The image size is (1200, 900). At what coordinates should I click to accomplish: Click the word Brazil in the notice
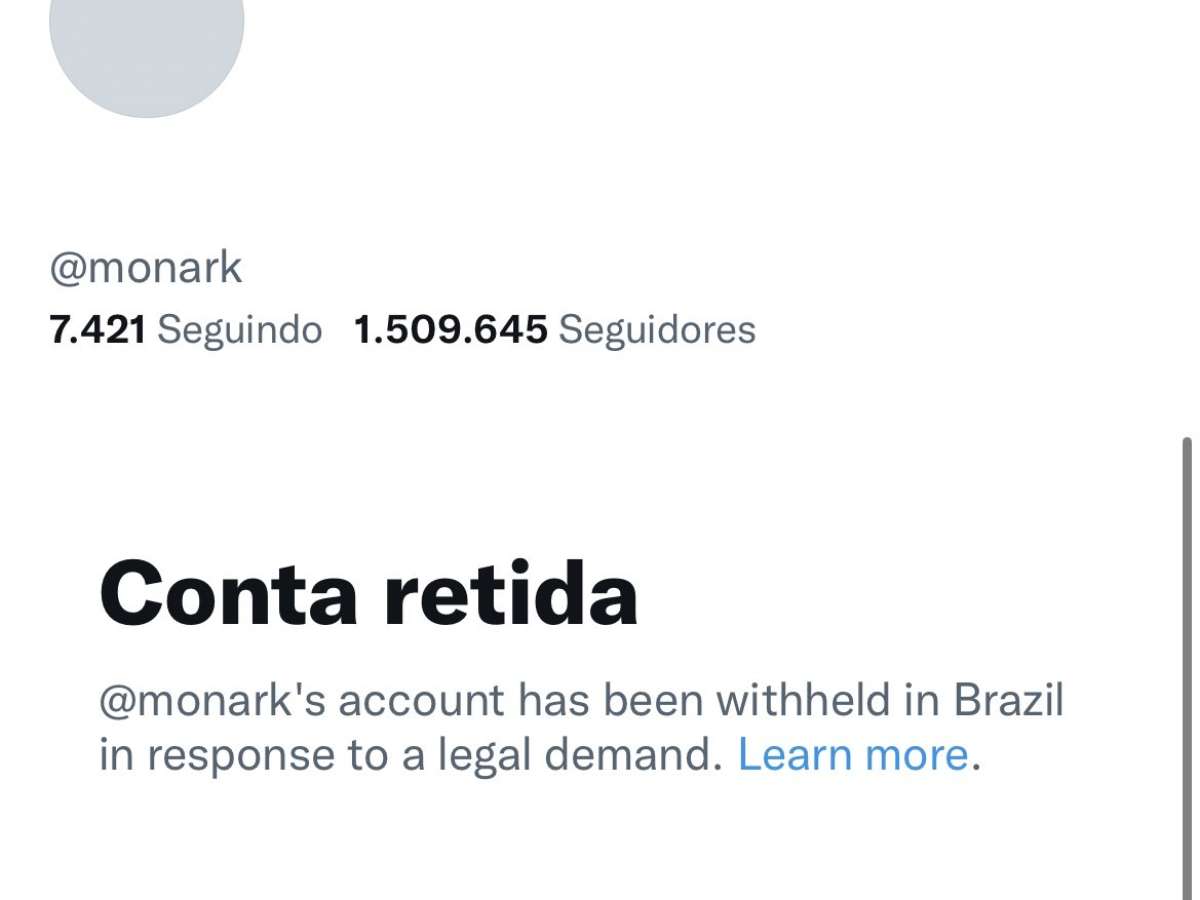tap(1008, 700)
